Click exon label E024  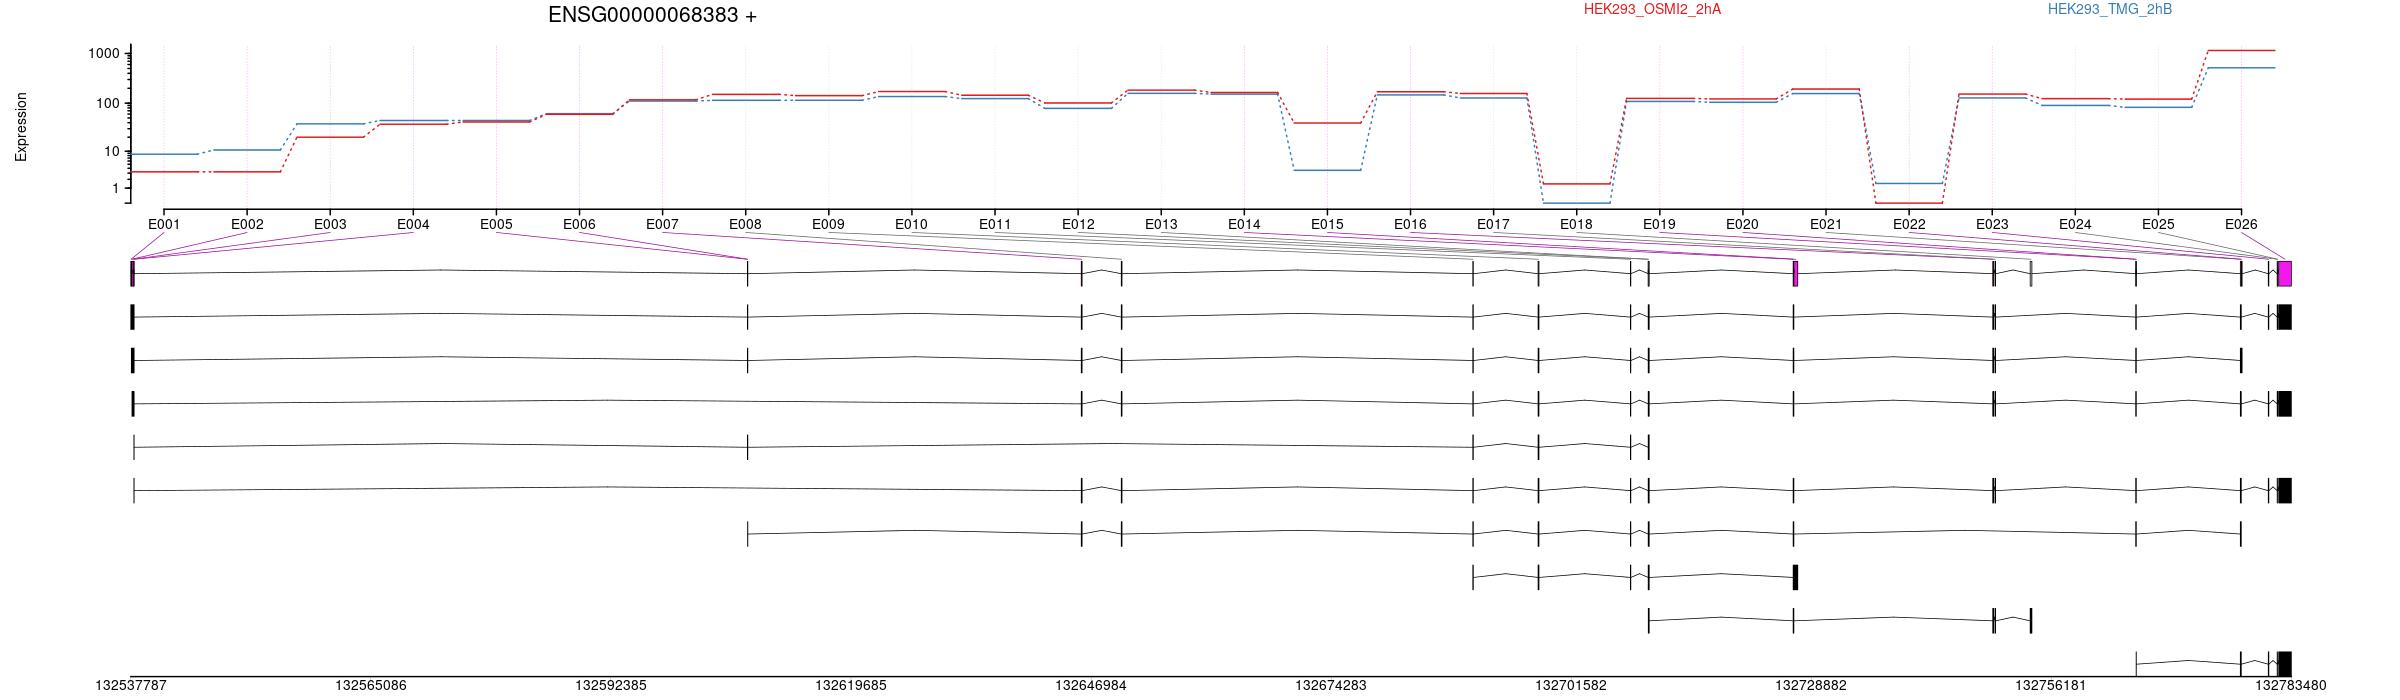pyautogui.click(x=2075, y=224)
